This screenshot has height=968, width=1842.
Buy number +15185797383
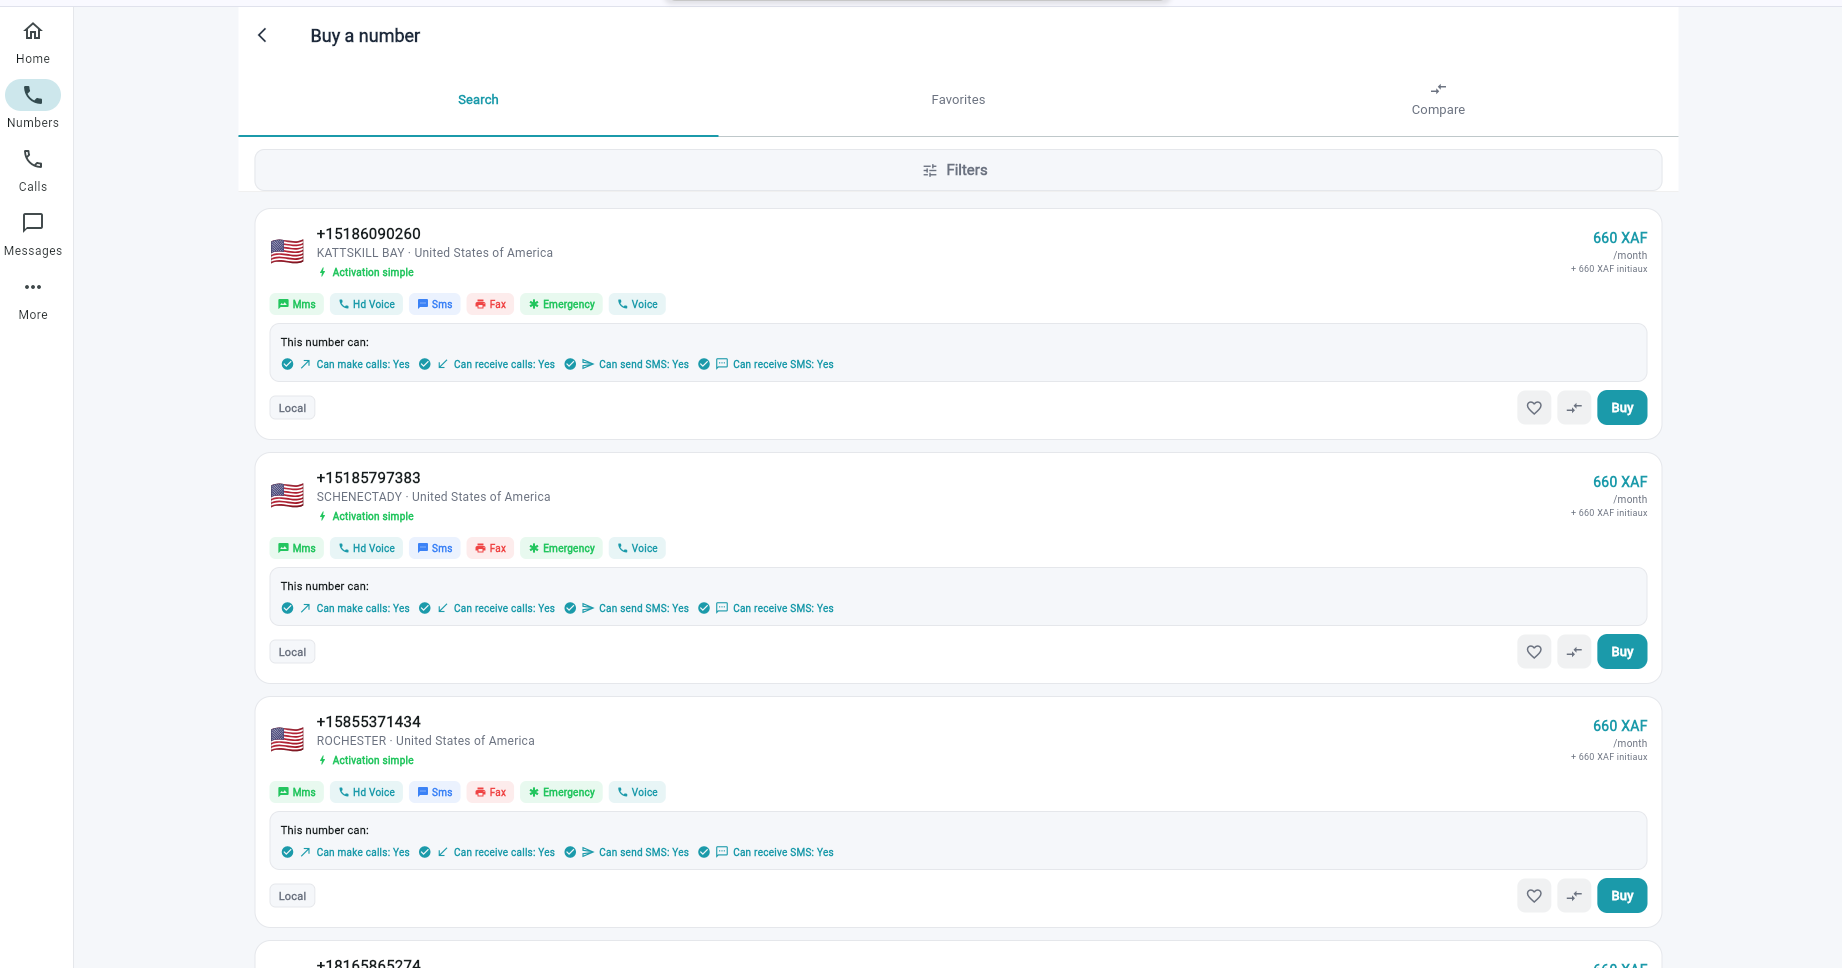coord(1622,652)
